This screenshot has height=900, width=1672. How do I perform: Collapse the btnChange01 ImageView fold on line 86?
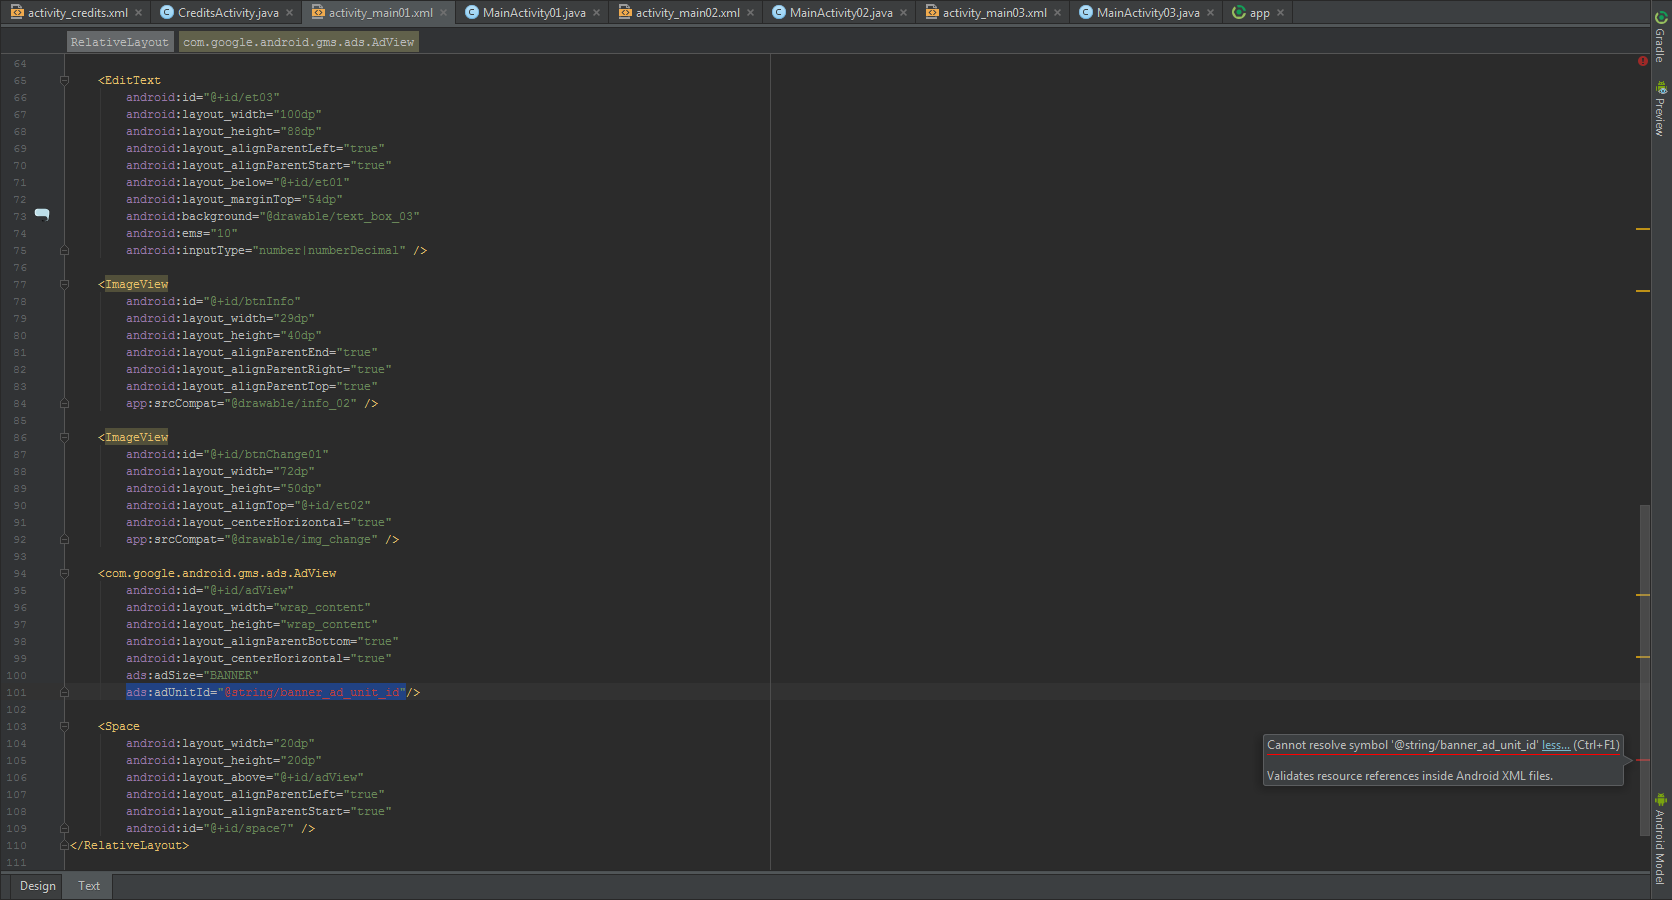64,437
